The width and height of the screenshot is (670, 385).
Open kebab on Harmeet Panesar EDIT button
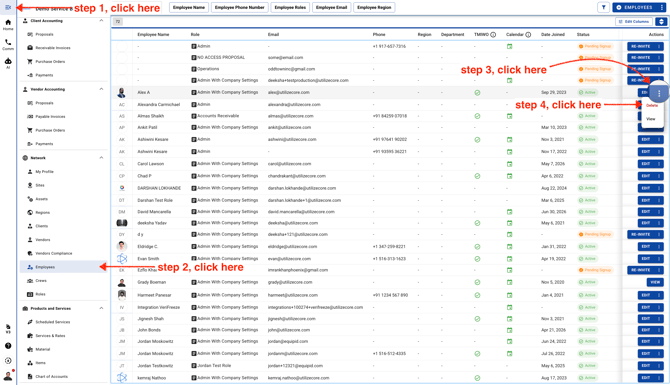tap(659, 295)
